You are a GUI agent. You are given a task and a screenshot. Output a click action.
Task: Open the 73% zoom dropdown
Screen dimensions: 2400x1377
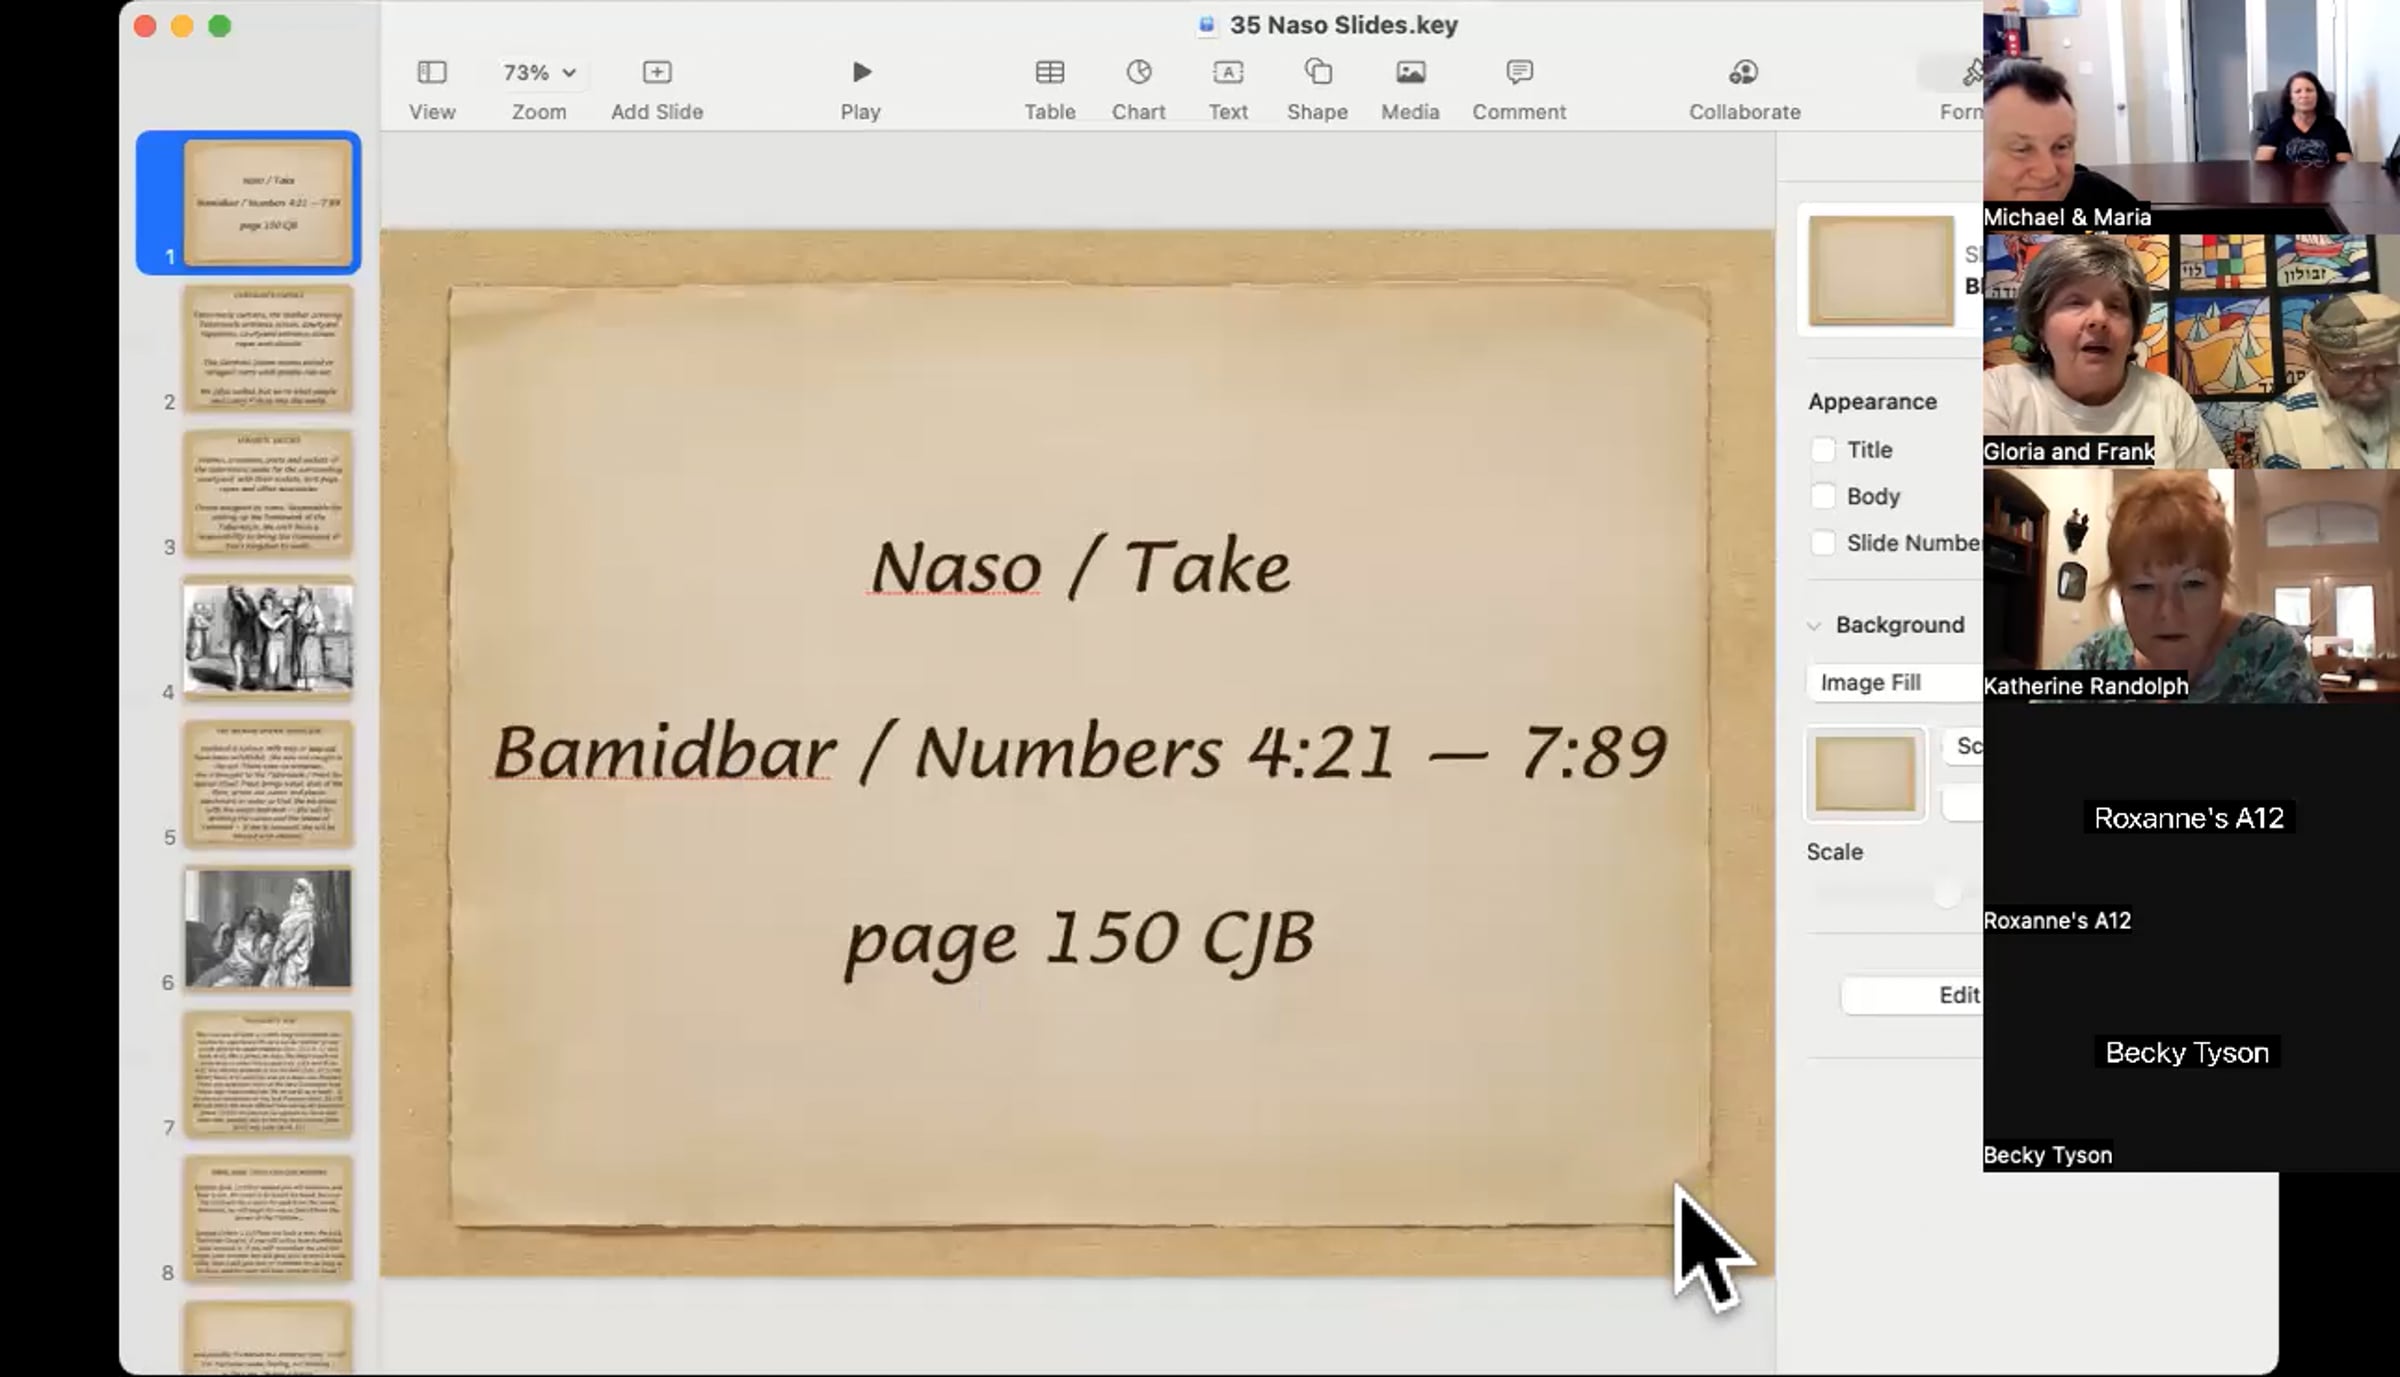[539, 73]
